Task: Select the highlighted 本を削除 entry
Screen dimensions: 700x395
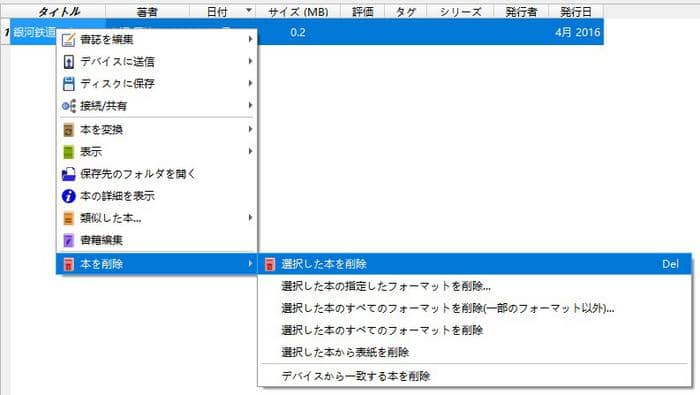Action: 157,264
